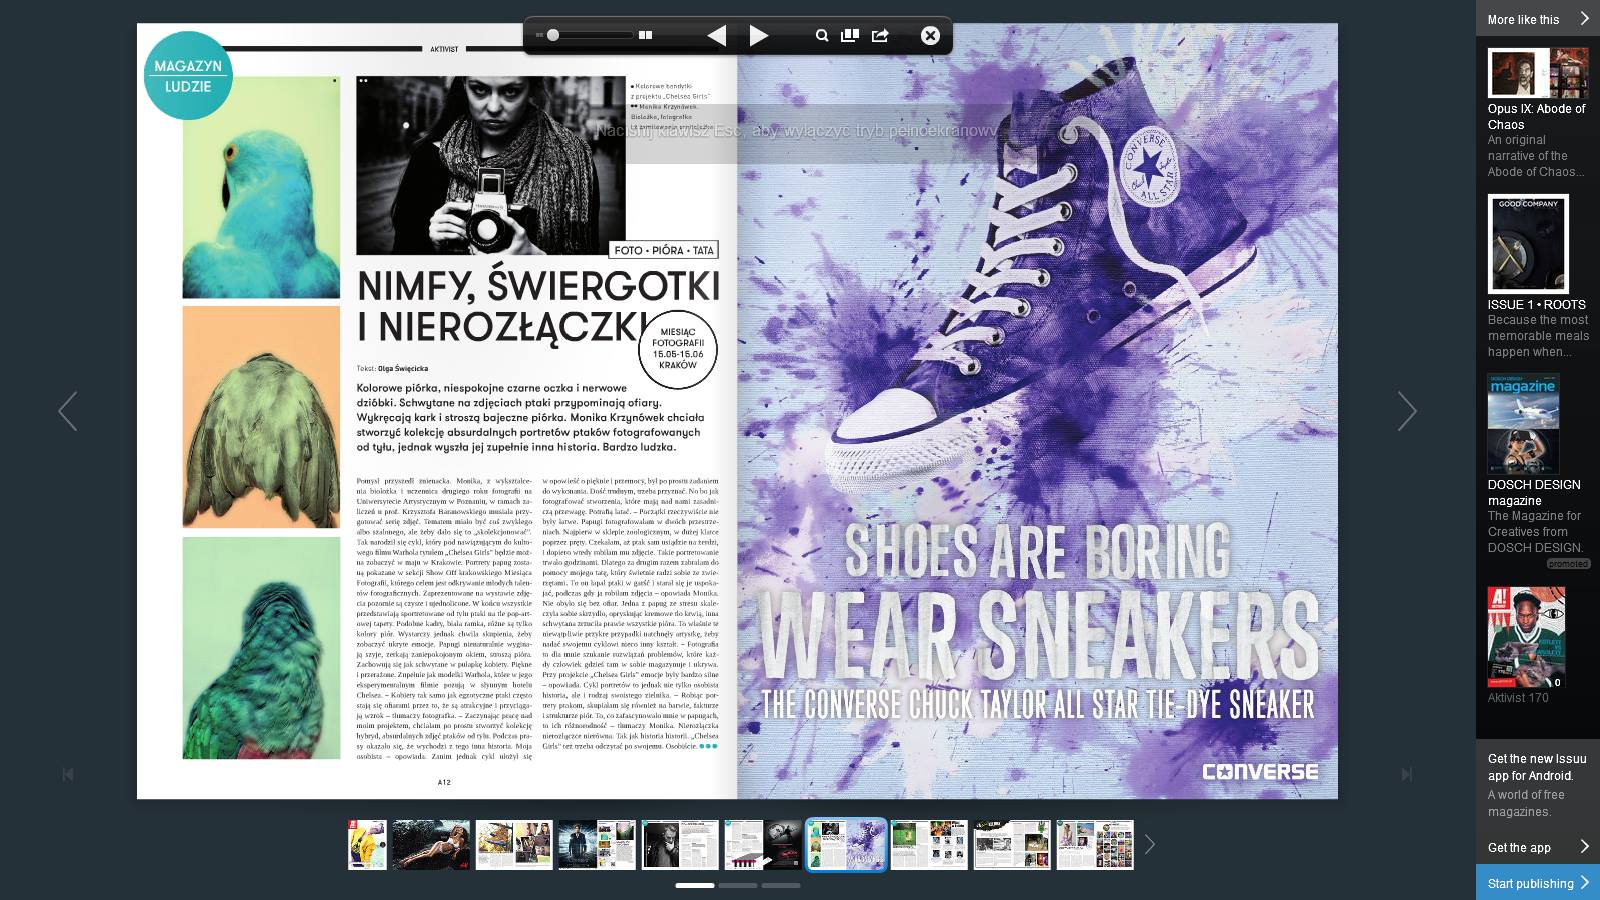
Task: Flip to next spread using right edge arrow
Action: [x=1406, y=411]
